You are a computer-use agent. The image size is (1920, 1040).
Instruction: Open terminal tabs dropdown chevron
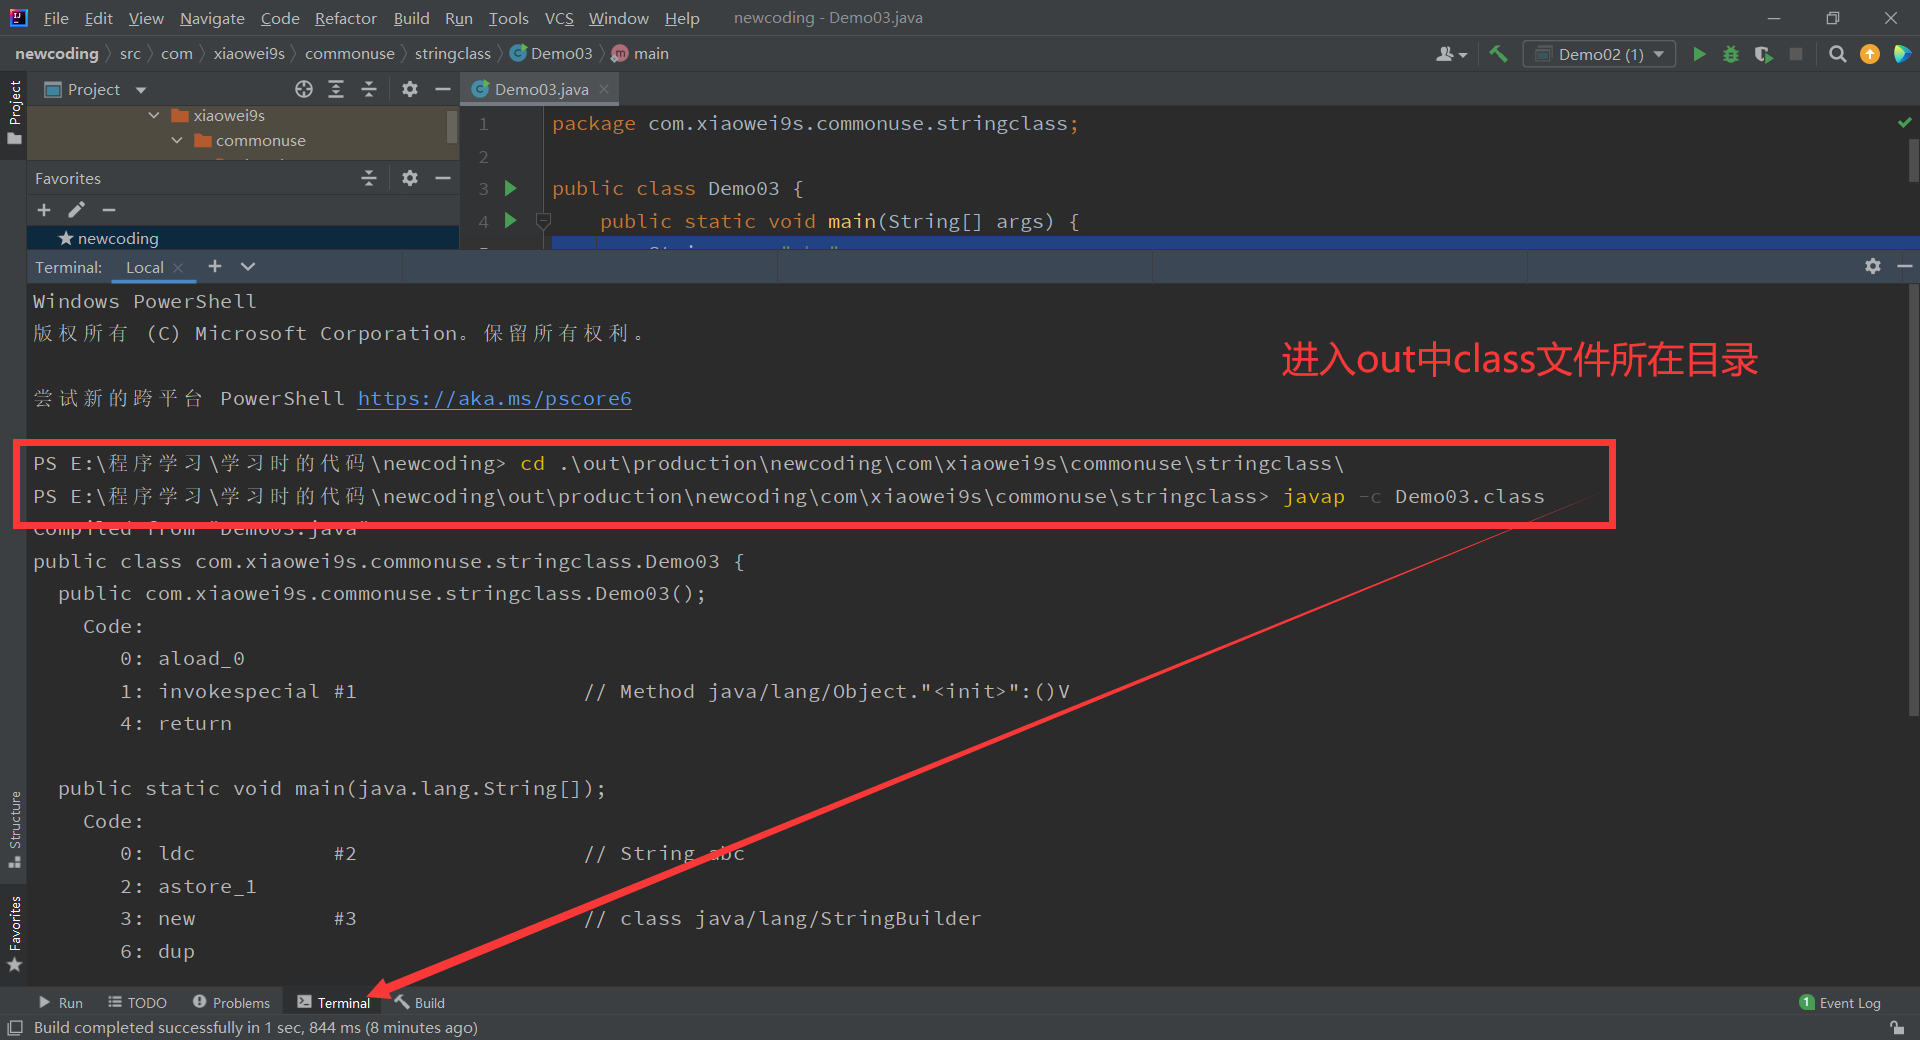(x=248, y=266)
